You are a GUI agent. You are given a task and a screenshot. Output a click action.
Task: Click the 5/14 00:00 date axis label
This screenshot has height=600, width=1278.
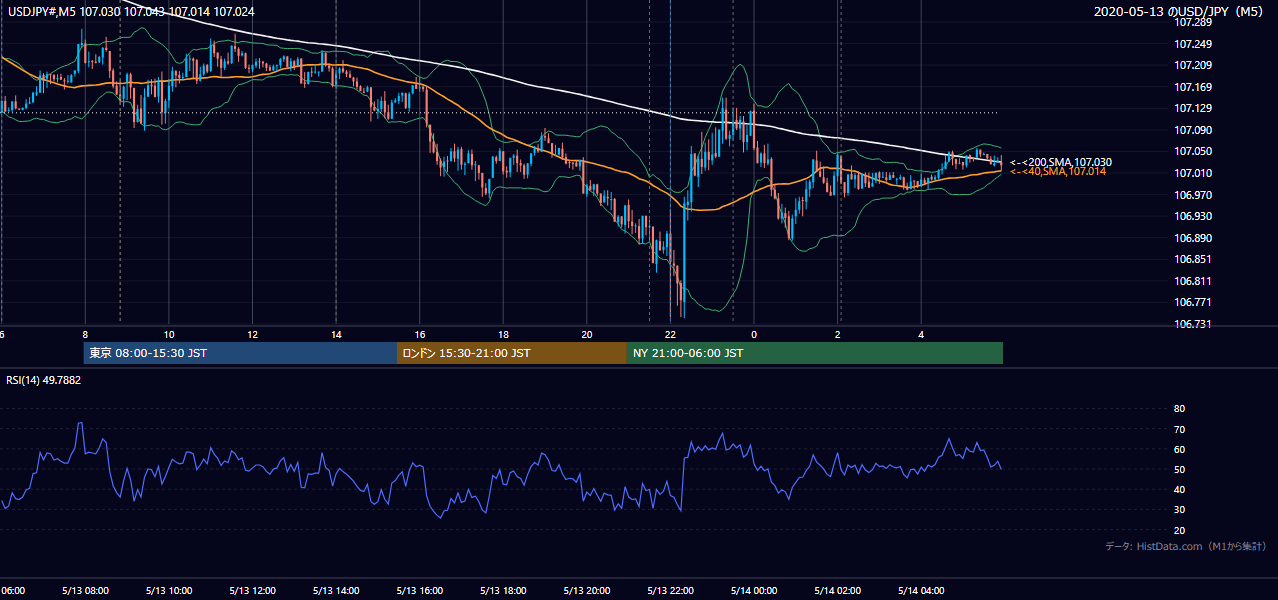pos(754,591)
